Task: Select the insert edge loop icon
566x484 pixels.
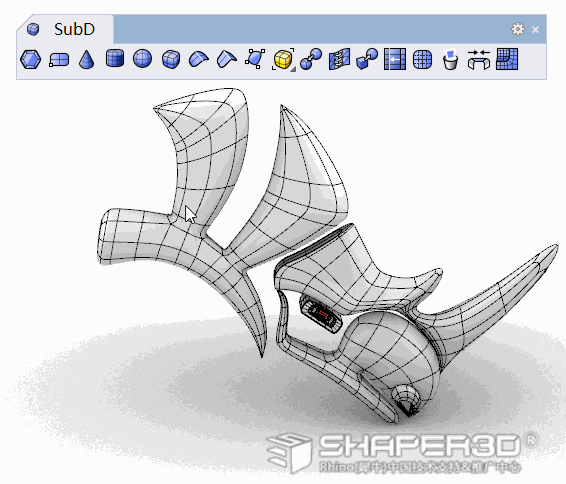Action: click(x=395, y=59)
